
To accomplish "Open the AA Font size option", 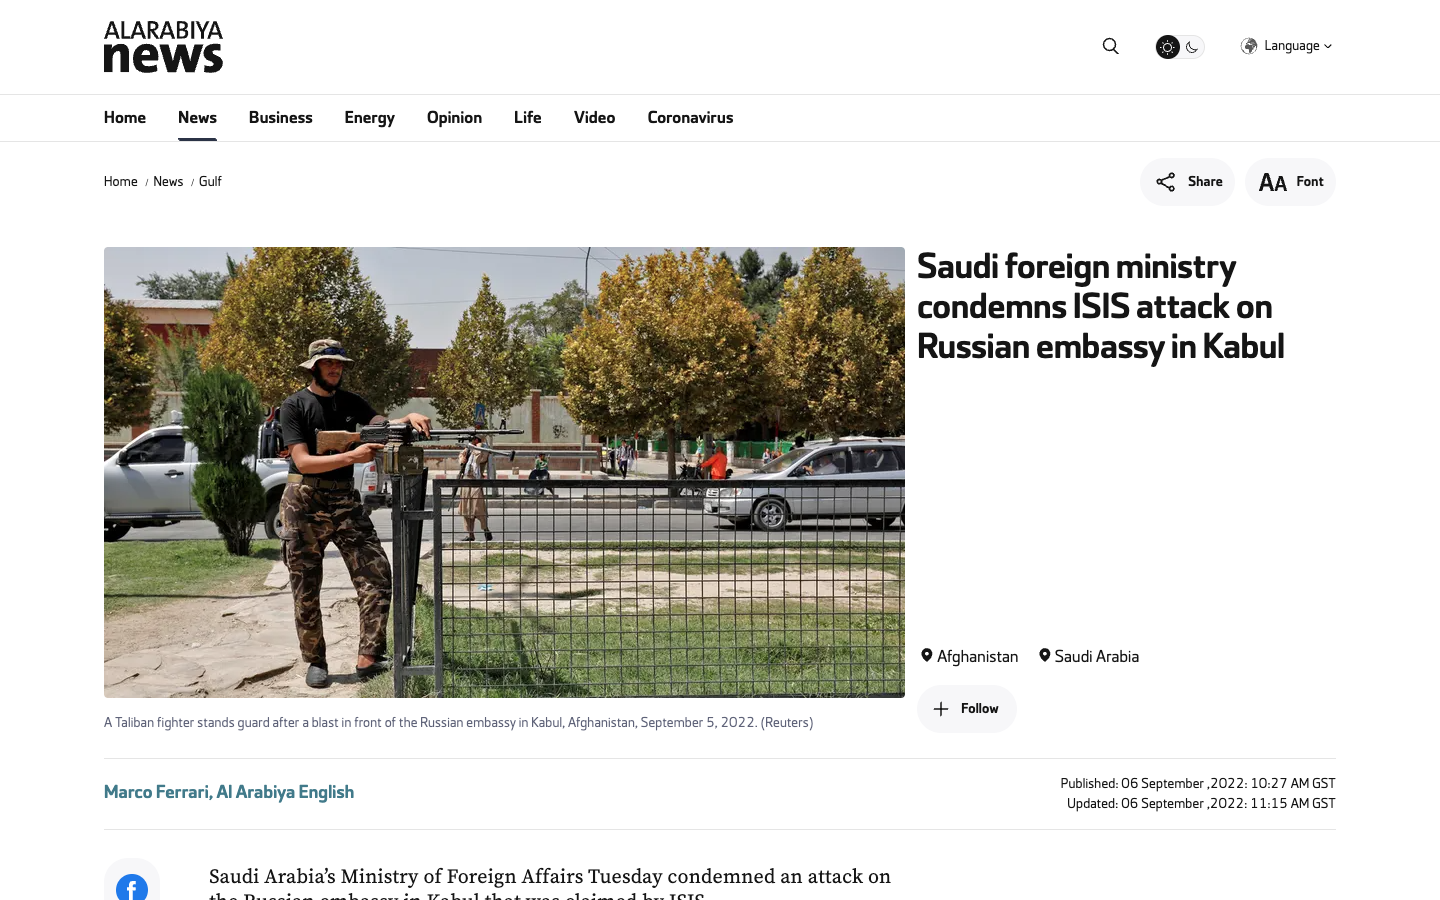I will [x=1290, y=182].
